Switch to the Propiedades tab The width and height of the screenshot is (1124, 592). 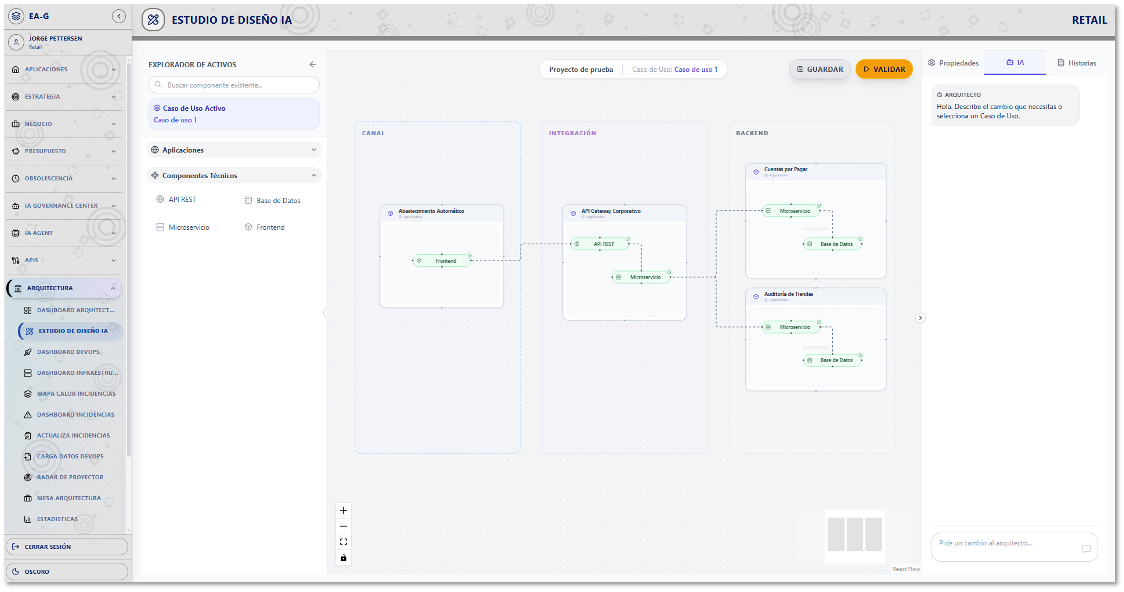[x=953, y=63]
